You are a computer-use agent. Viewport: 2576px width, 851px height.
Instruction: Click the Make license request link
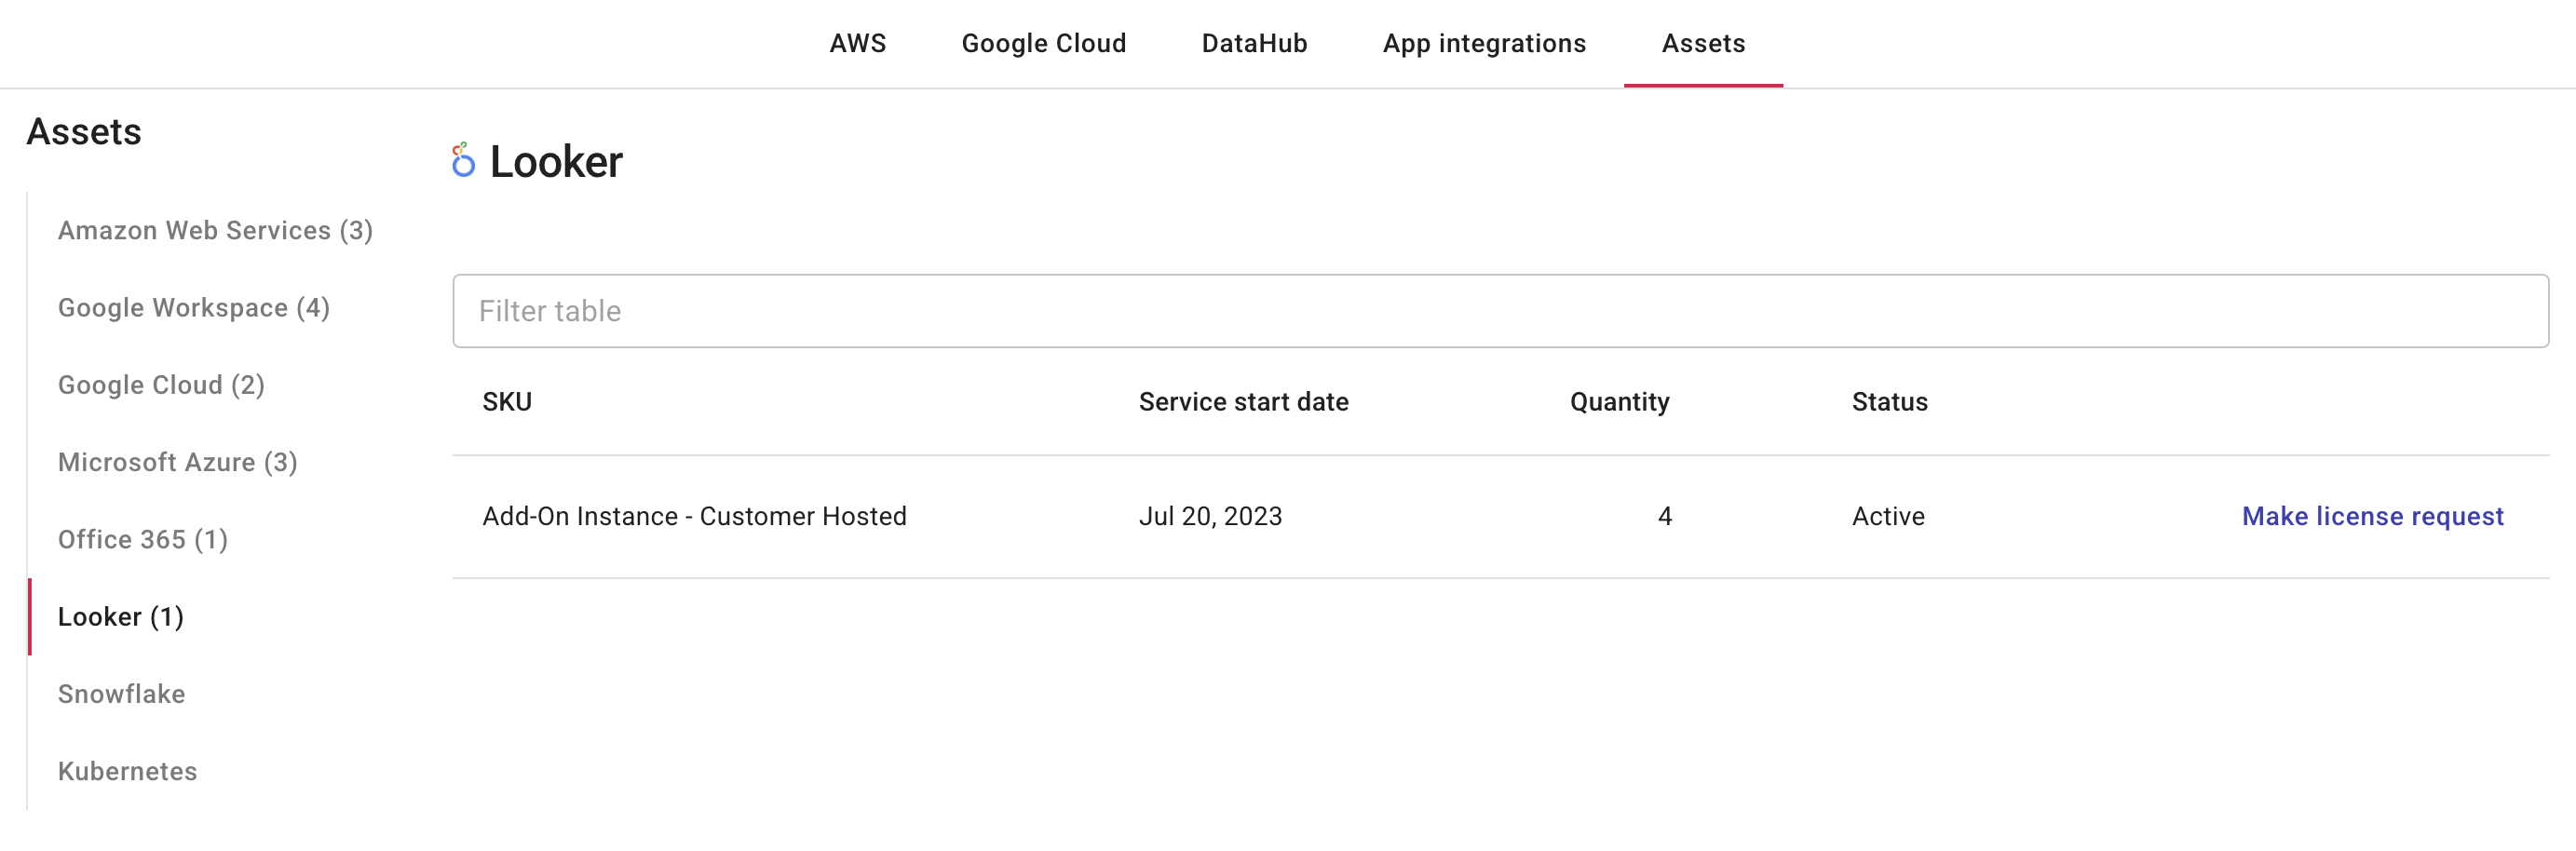coord(2372,516)
